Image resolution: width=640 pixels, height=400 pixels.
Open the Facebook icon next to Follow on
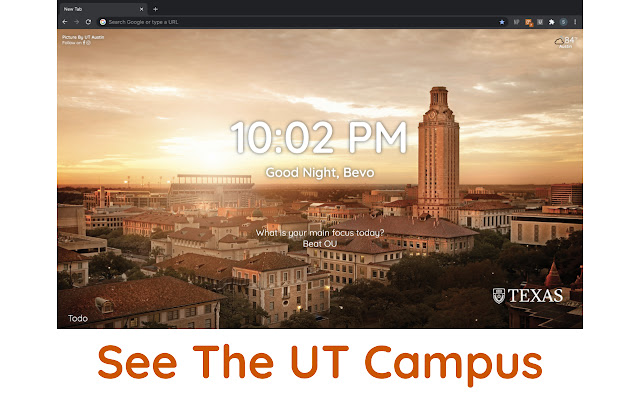pyautogui.click(x=84, y=42)
